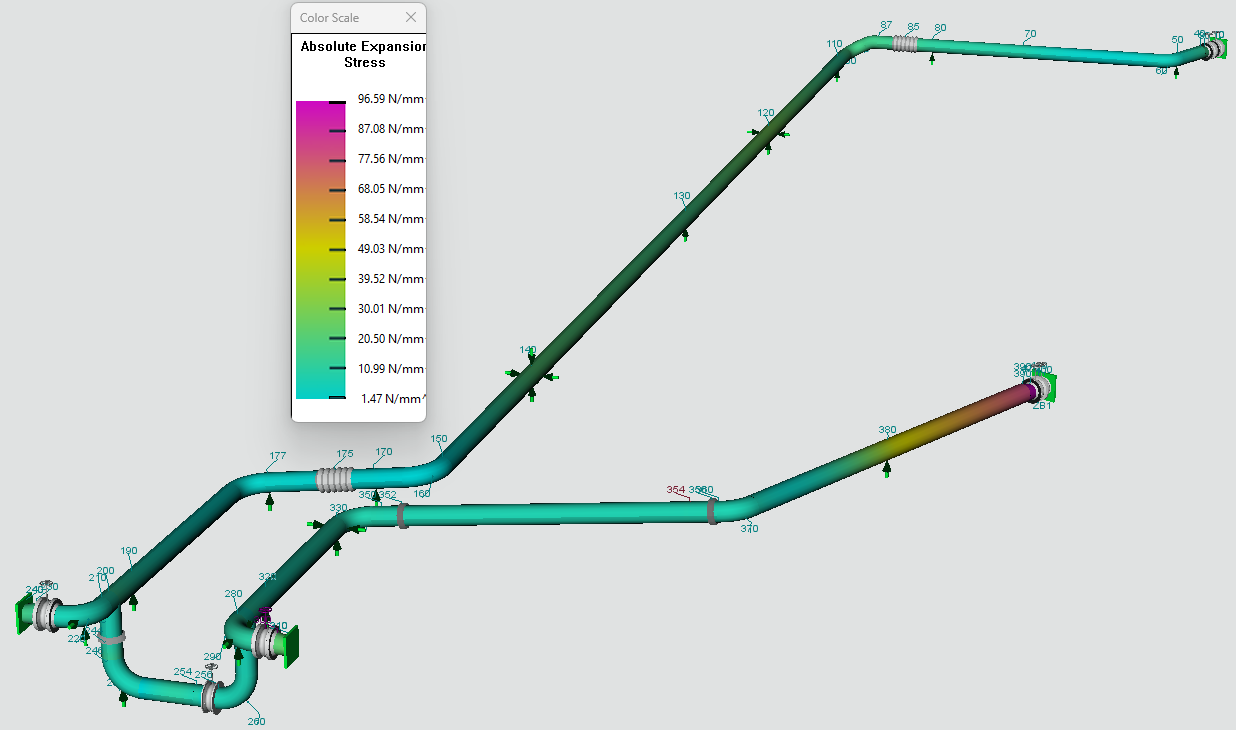Screen dimensions: 1236x730
Task: Click node label 370
Action: click(749, 528)
